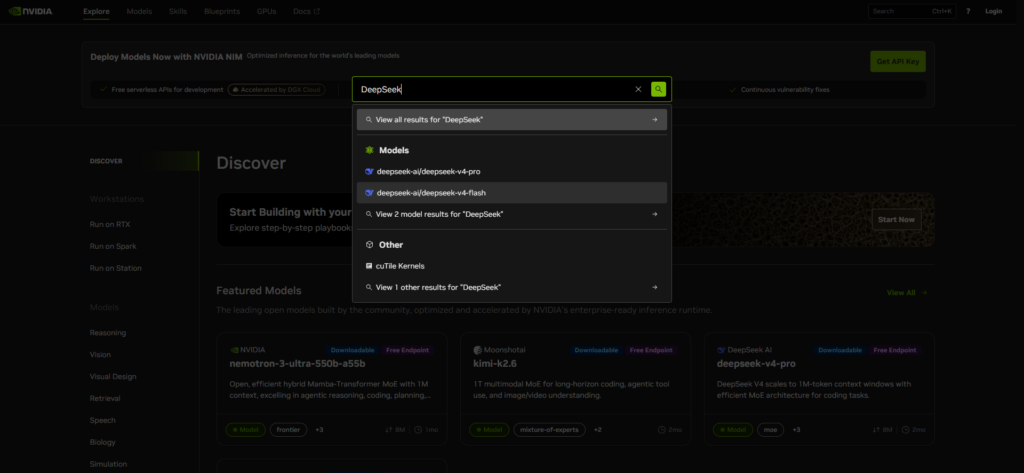1024x473 pixels.
Task: Click the Get API Key button
Action: click(x=897, y=61)
